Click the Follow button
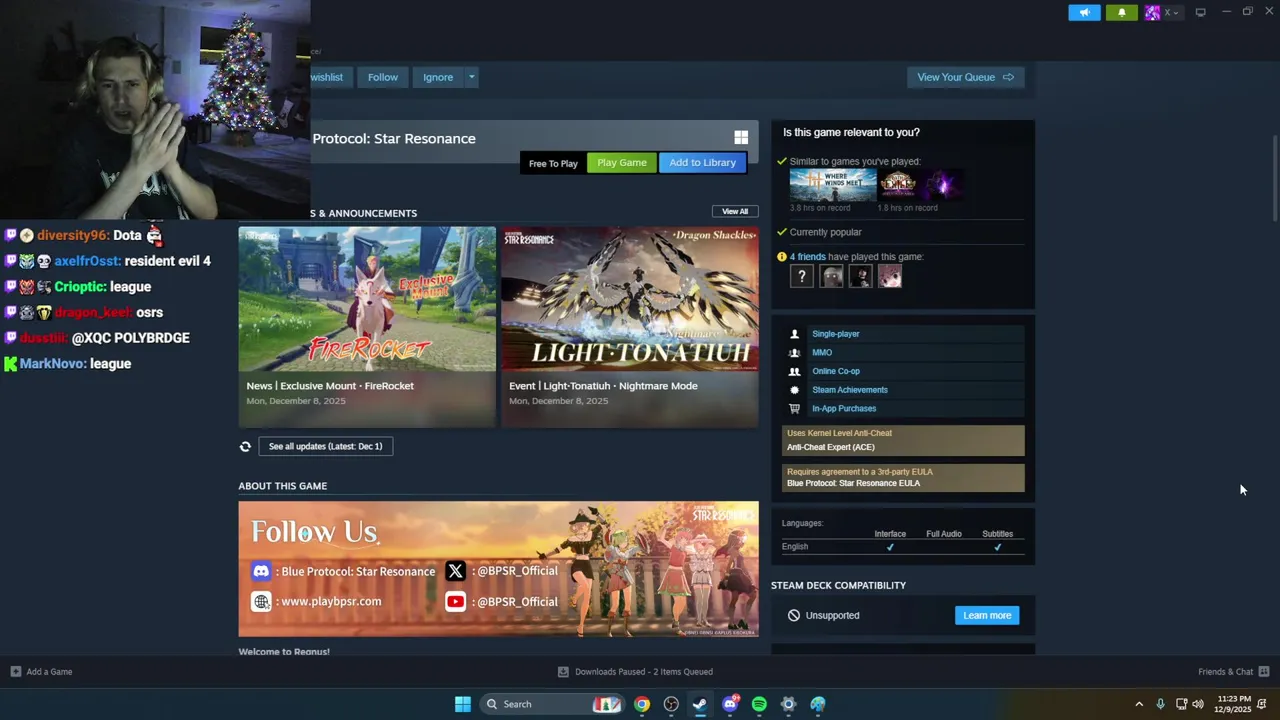 click(x=382, y=77)
